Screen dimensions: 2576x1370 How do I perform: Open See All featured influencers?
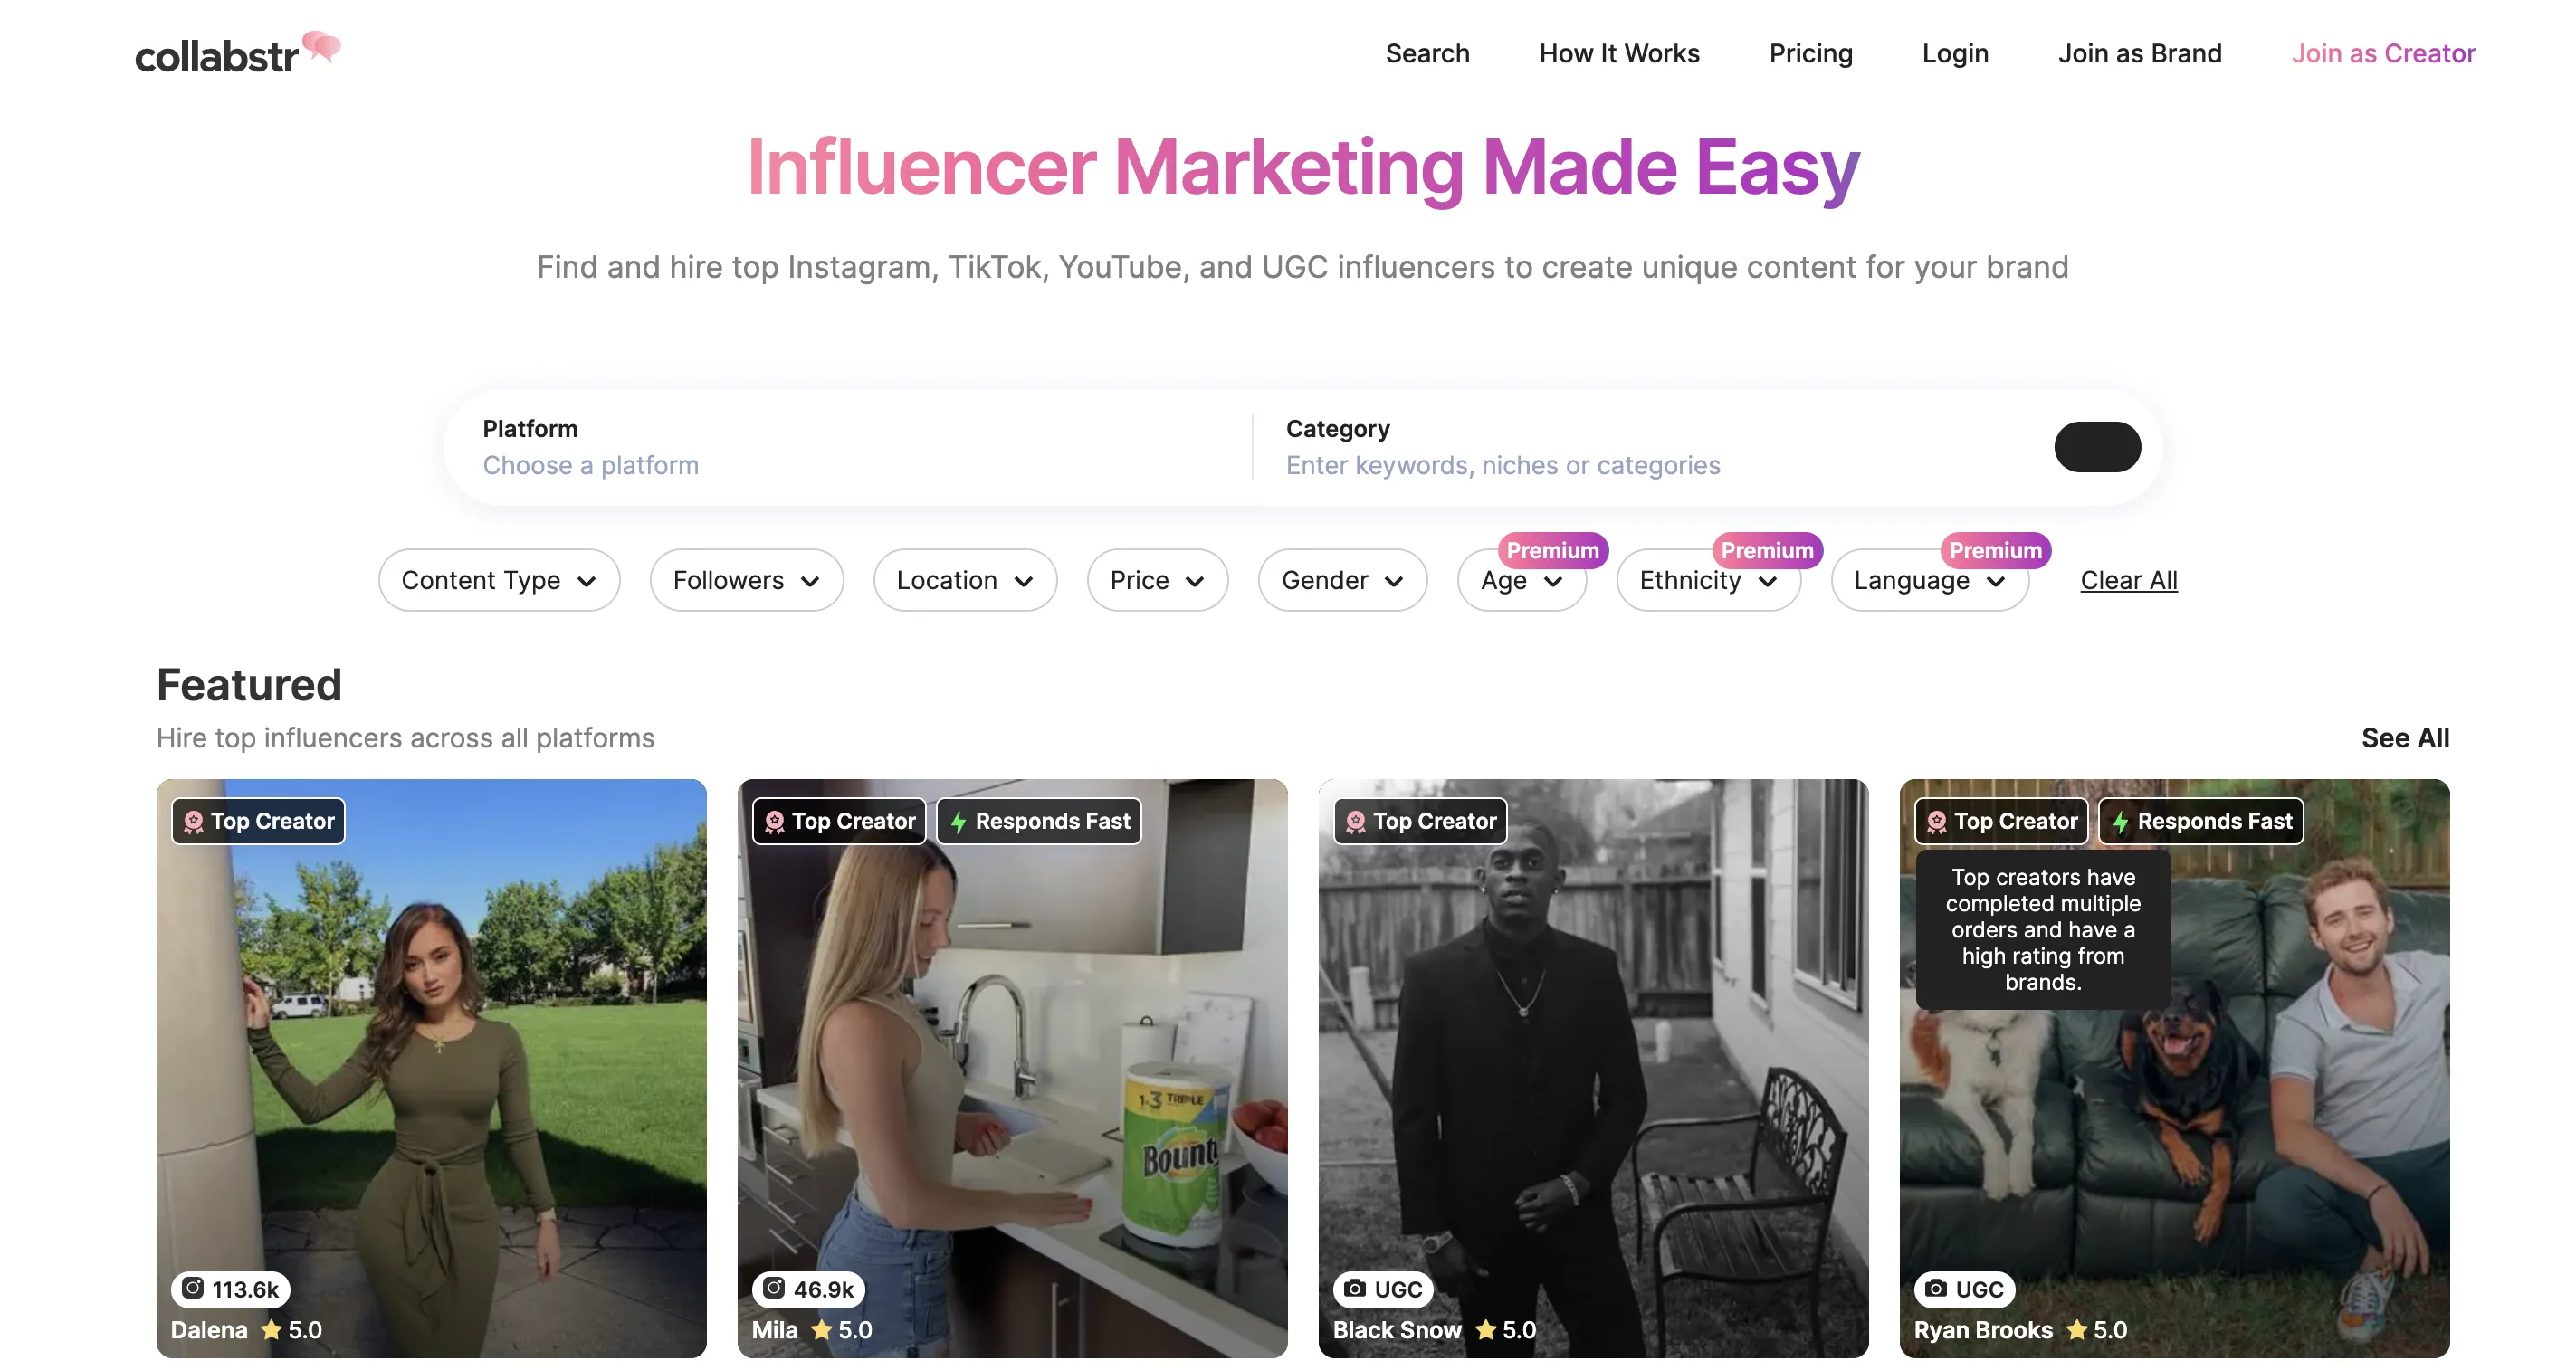pyautogui.click(x=2405, y=738)
